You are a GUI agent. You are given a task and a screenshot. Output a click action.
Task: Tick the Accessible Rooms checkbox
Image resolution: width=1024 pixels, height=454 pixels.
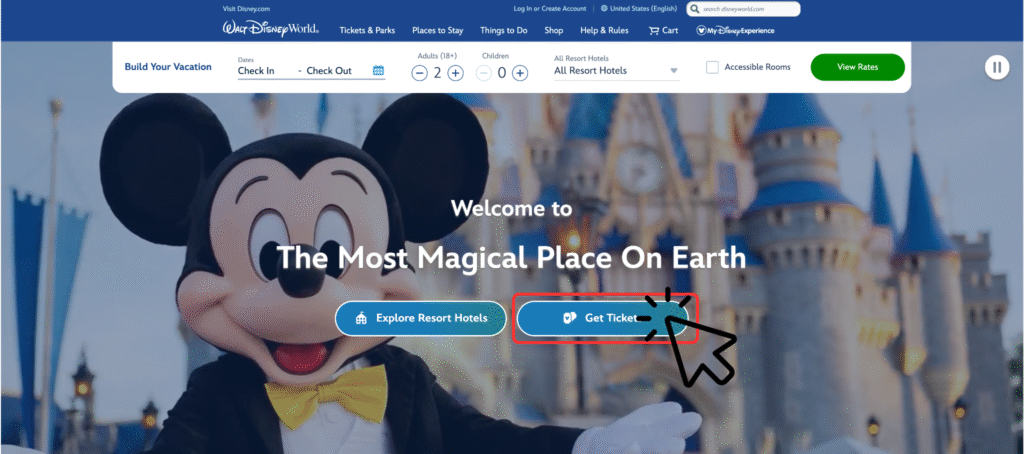712,67
